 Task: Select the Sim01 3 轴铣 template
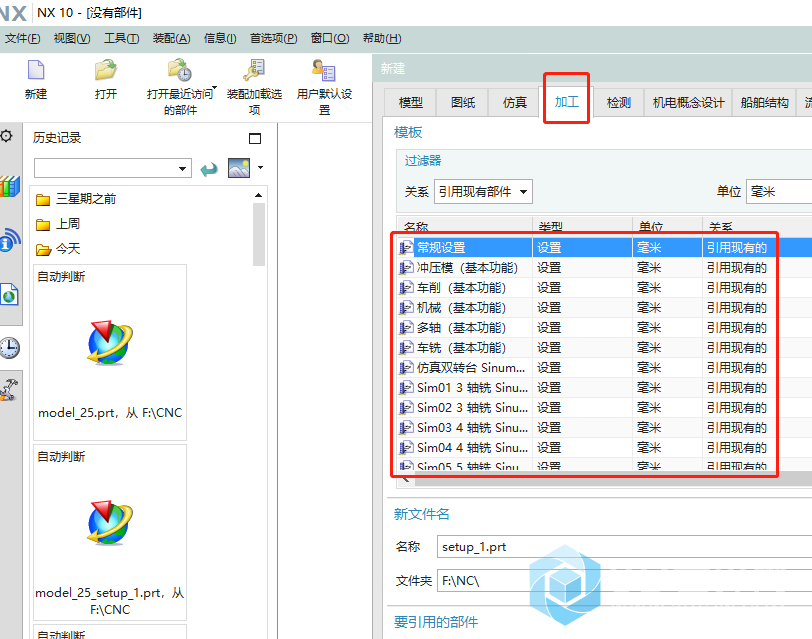[604, 387]
